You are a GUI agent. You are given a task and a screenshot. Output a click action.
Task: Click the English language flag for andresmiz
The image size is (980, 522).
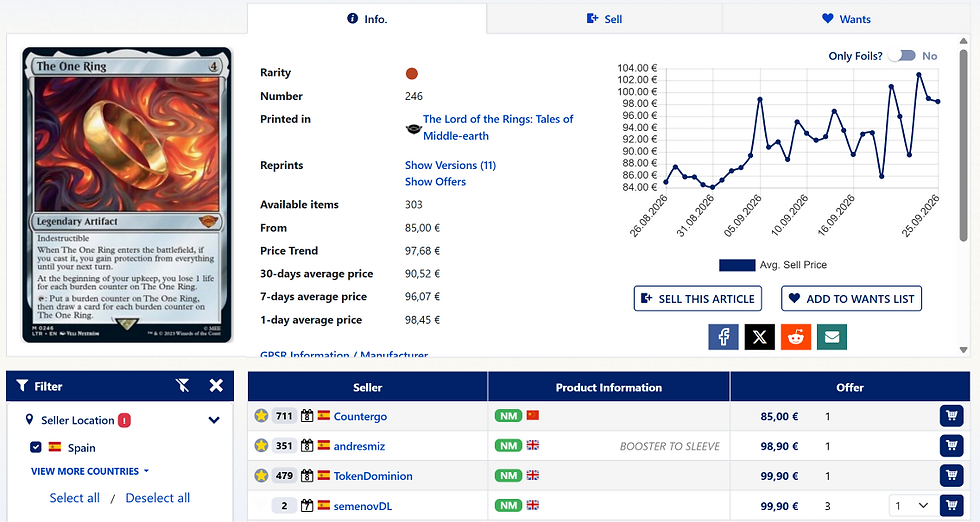(532, 445)
